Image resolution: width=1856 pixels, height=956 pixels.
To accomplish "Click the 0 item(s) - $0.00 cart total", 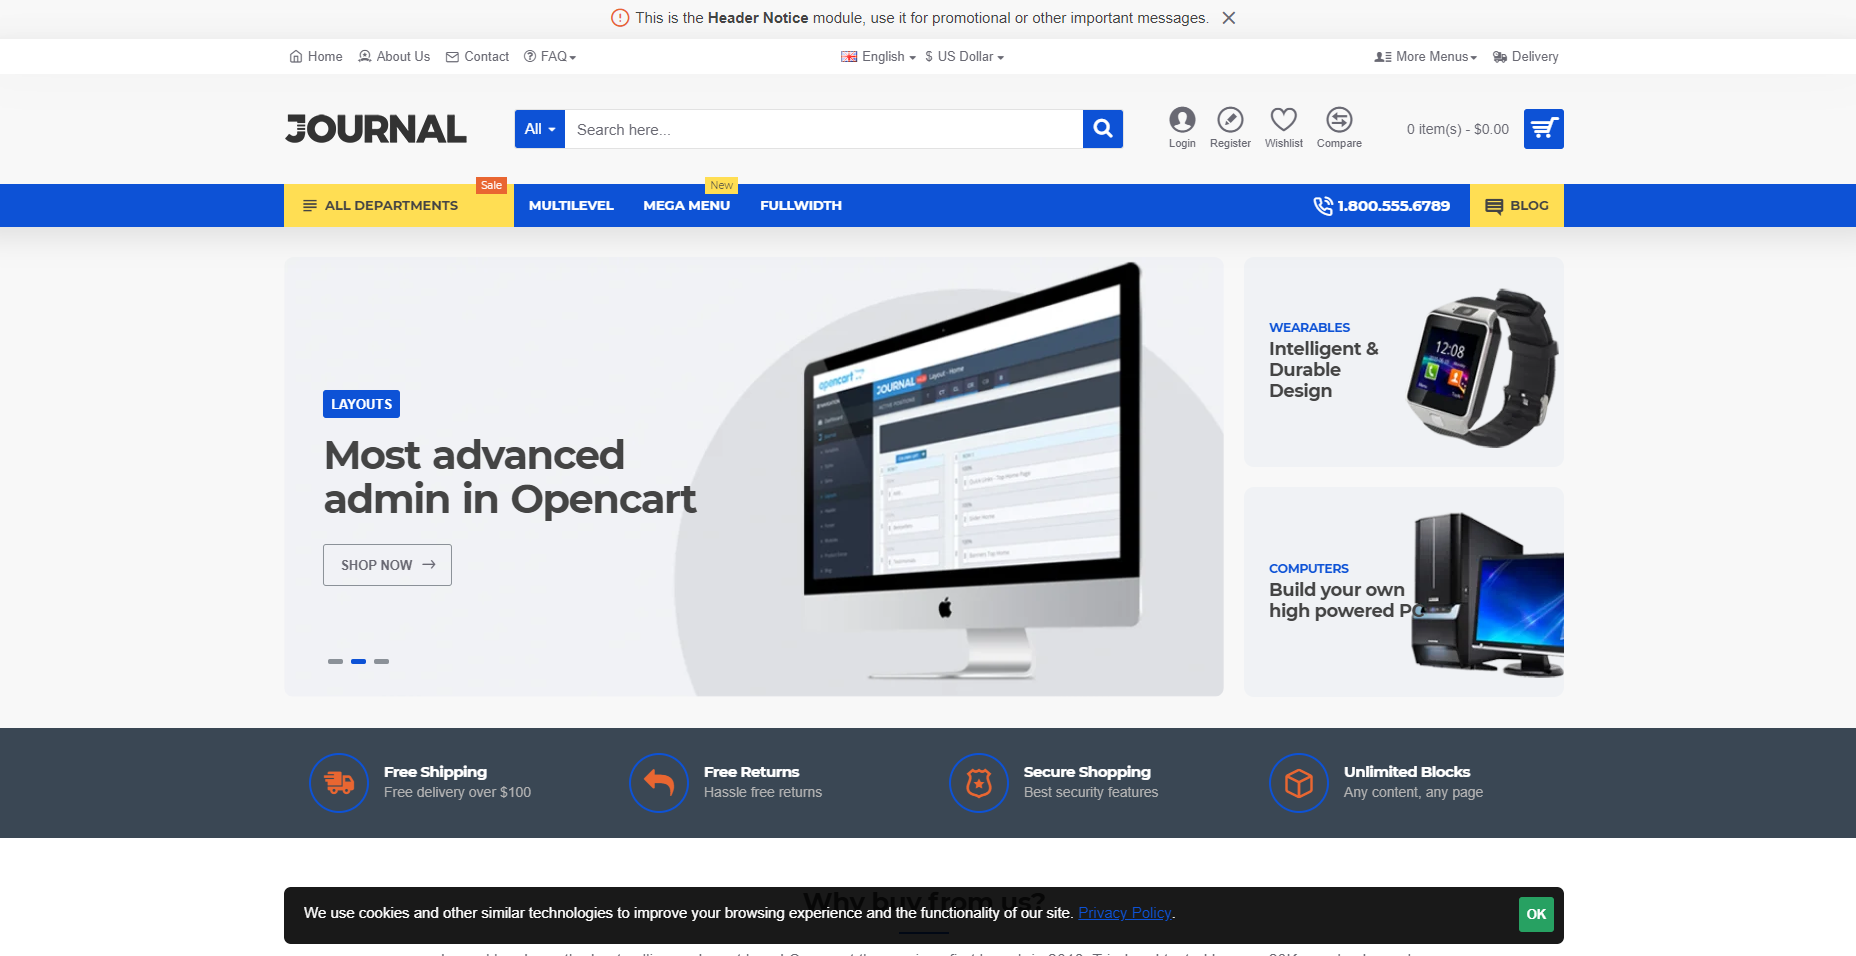I will [x=1458, y=129].
